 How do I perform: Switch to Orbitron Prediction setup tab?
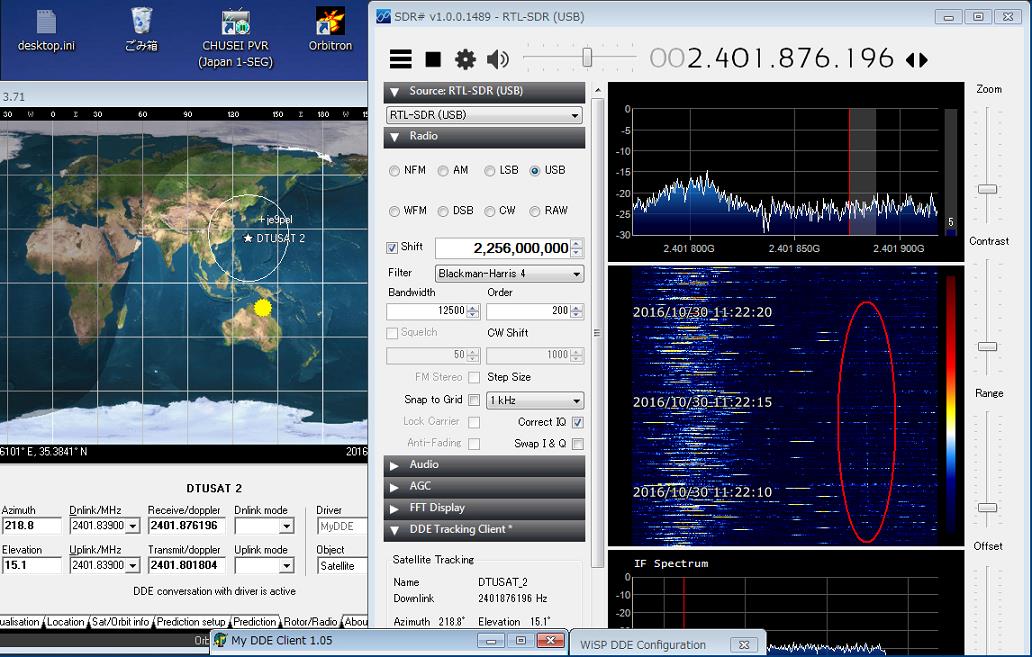coord(191,621)
